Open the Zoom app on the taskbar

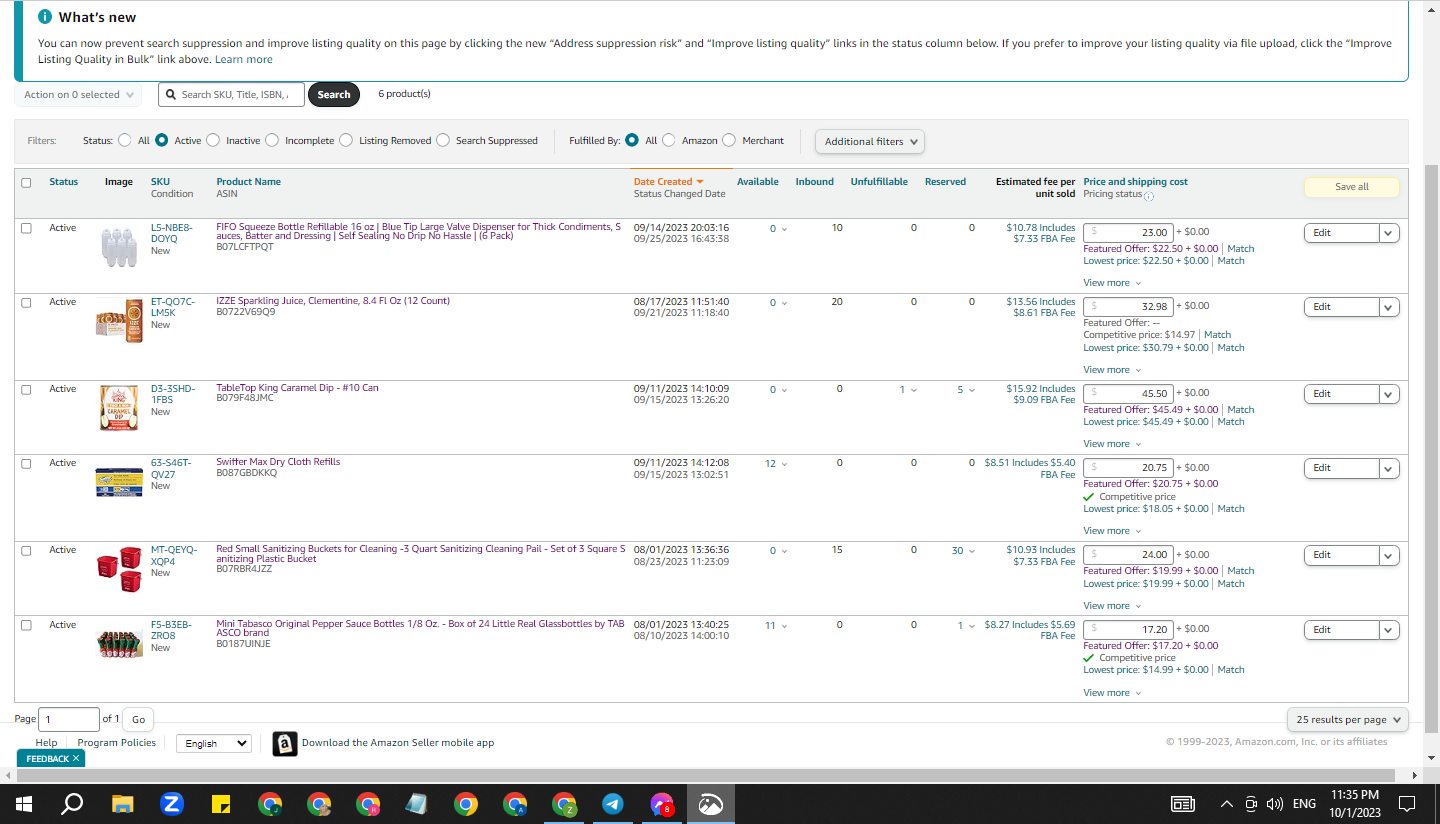[x=171, y=803]
